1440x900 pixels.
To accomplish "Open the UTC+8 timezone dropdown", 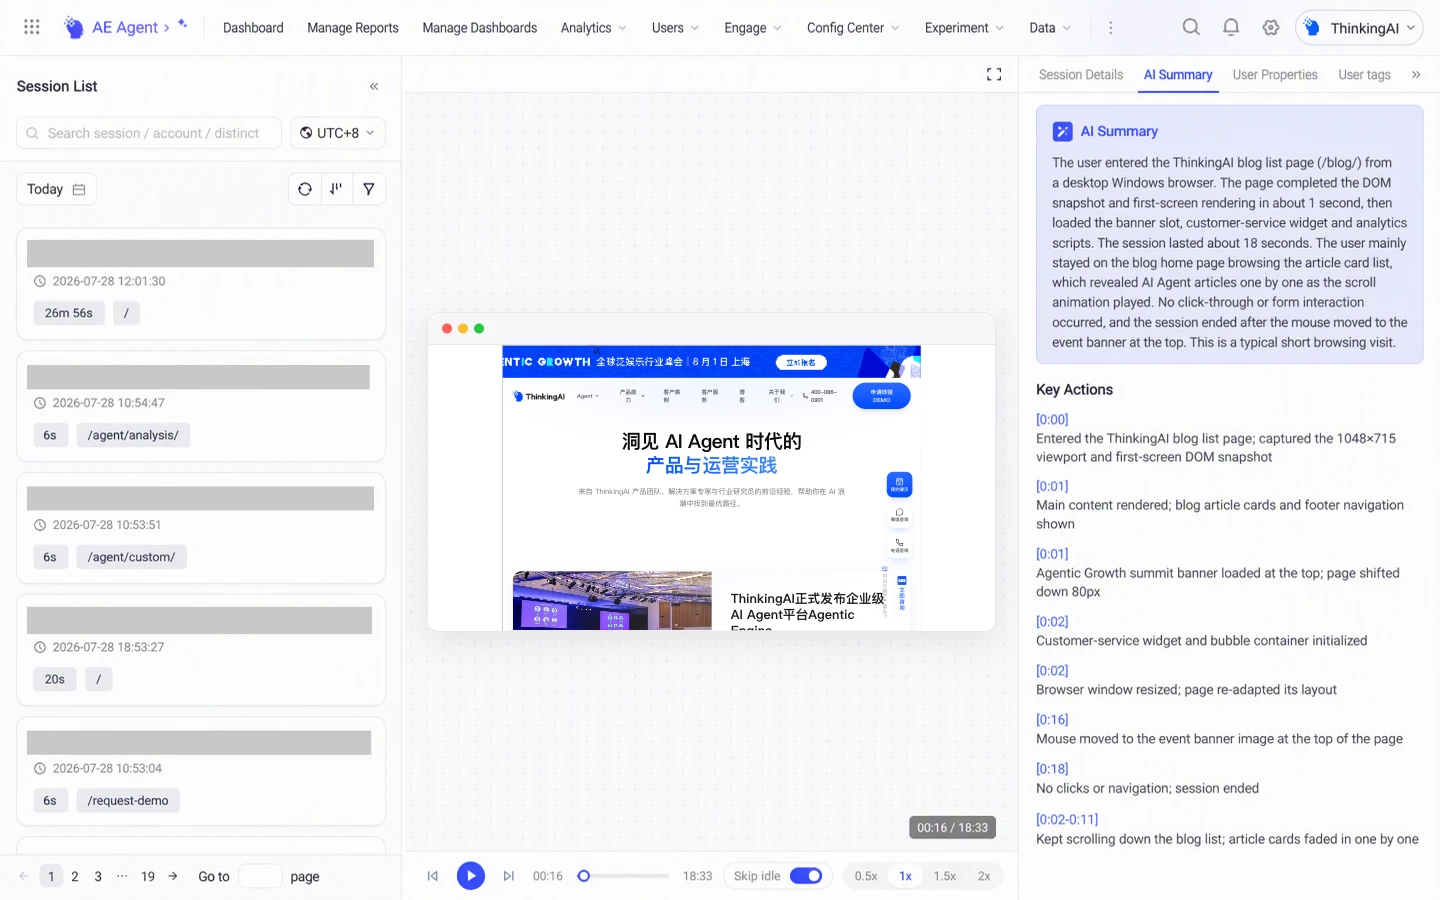I will [338, 133].
